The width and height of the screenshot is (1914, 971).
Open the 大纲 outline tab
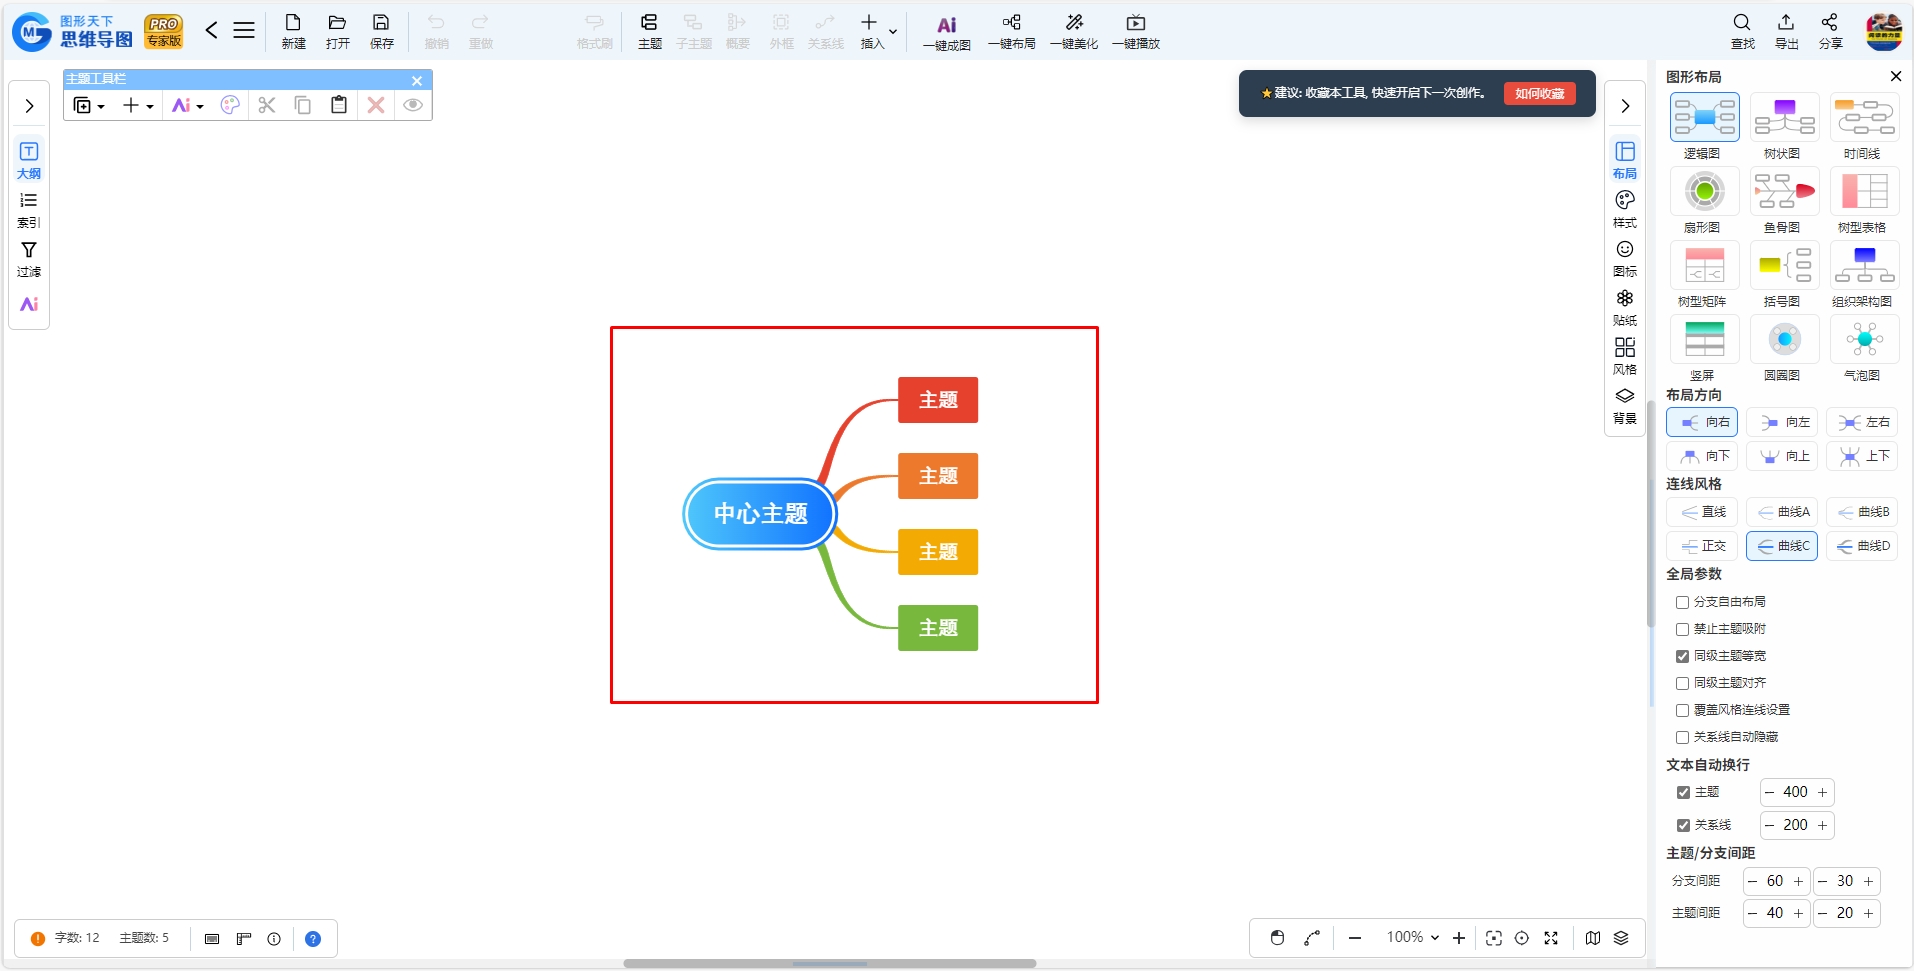tap(29, 160)
